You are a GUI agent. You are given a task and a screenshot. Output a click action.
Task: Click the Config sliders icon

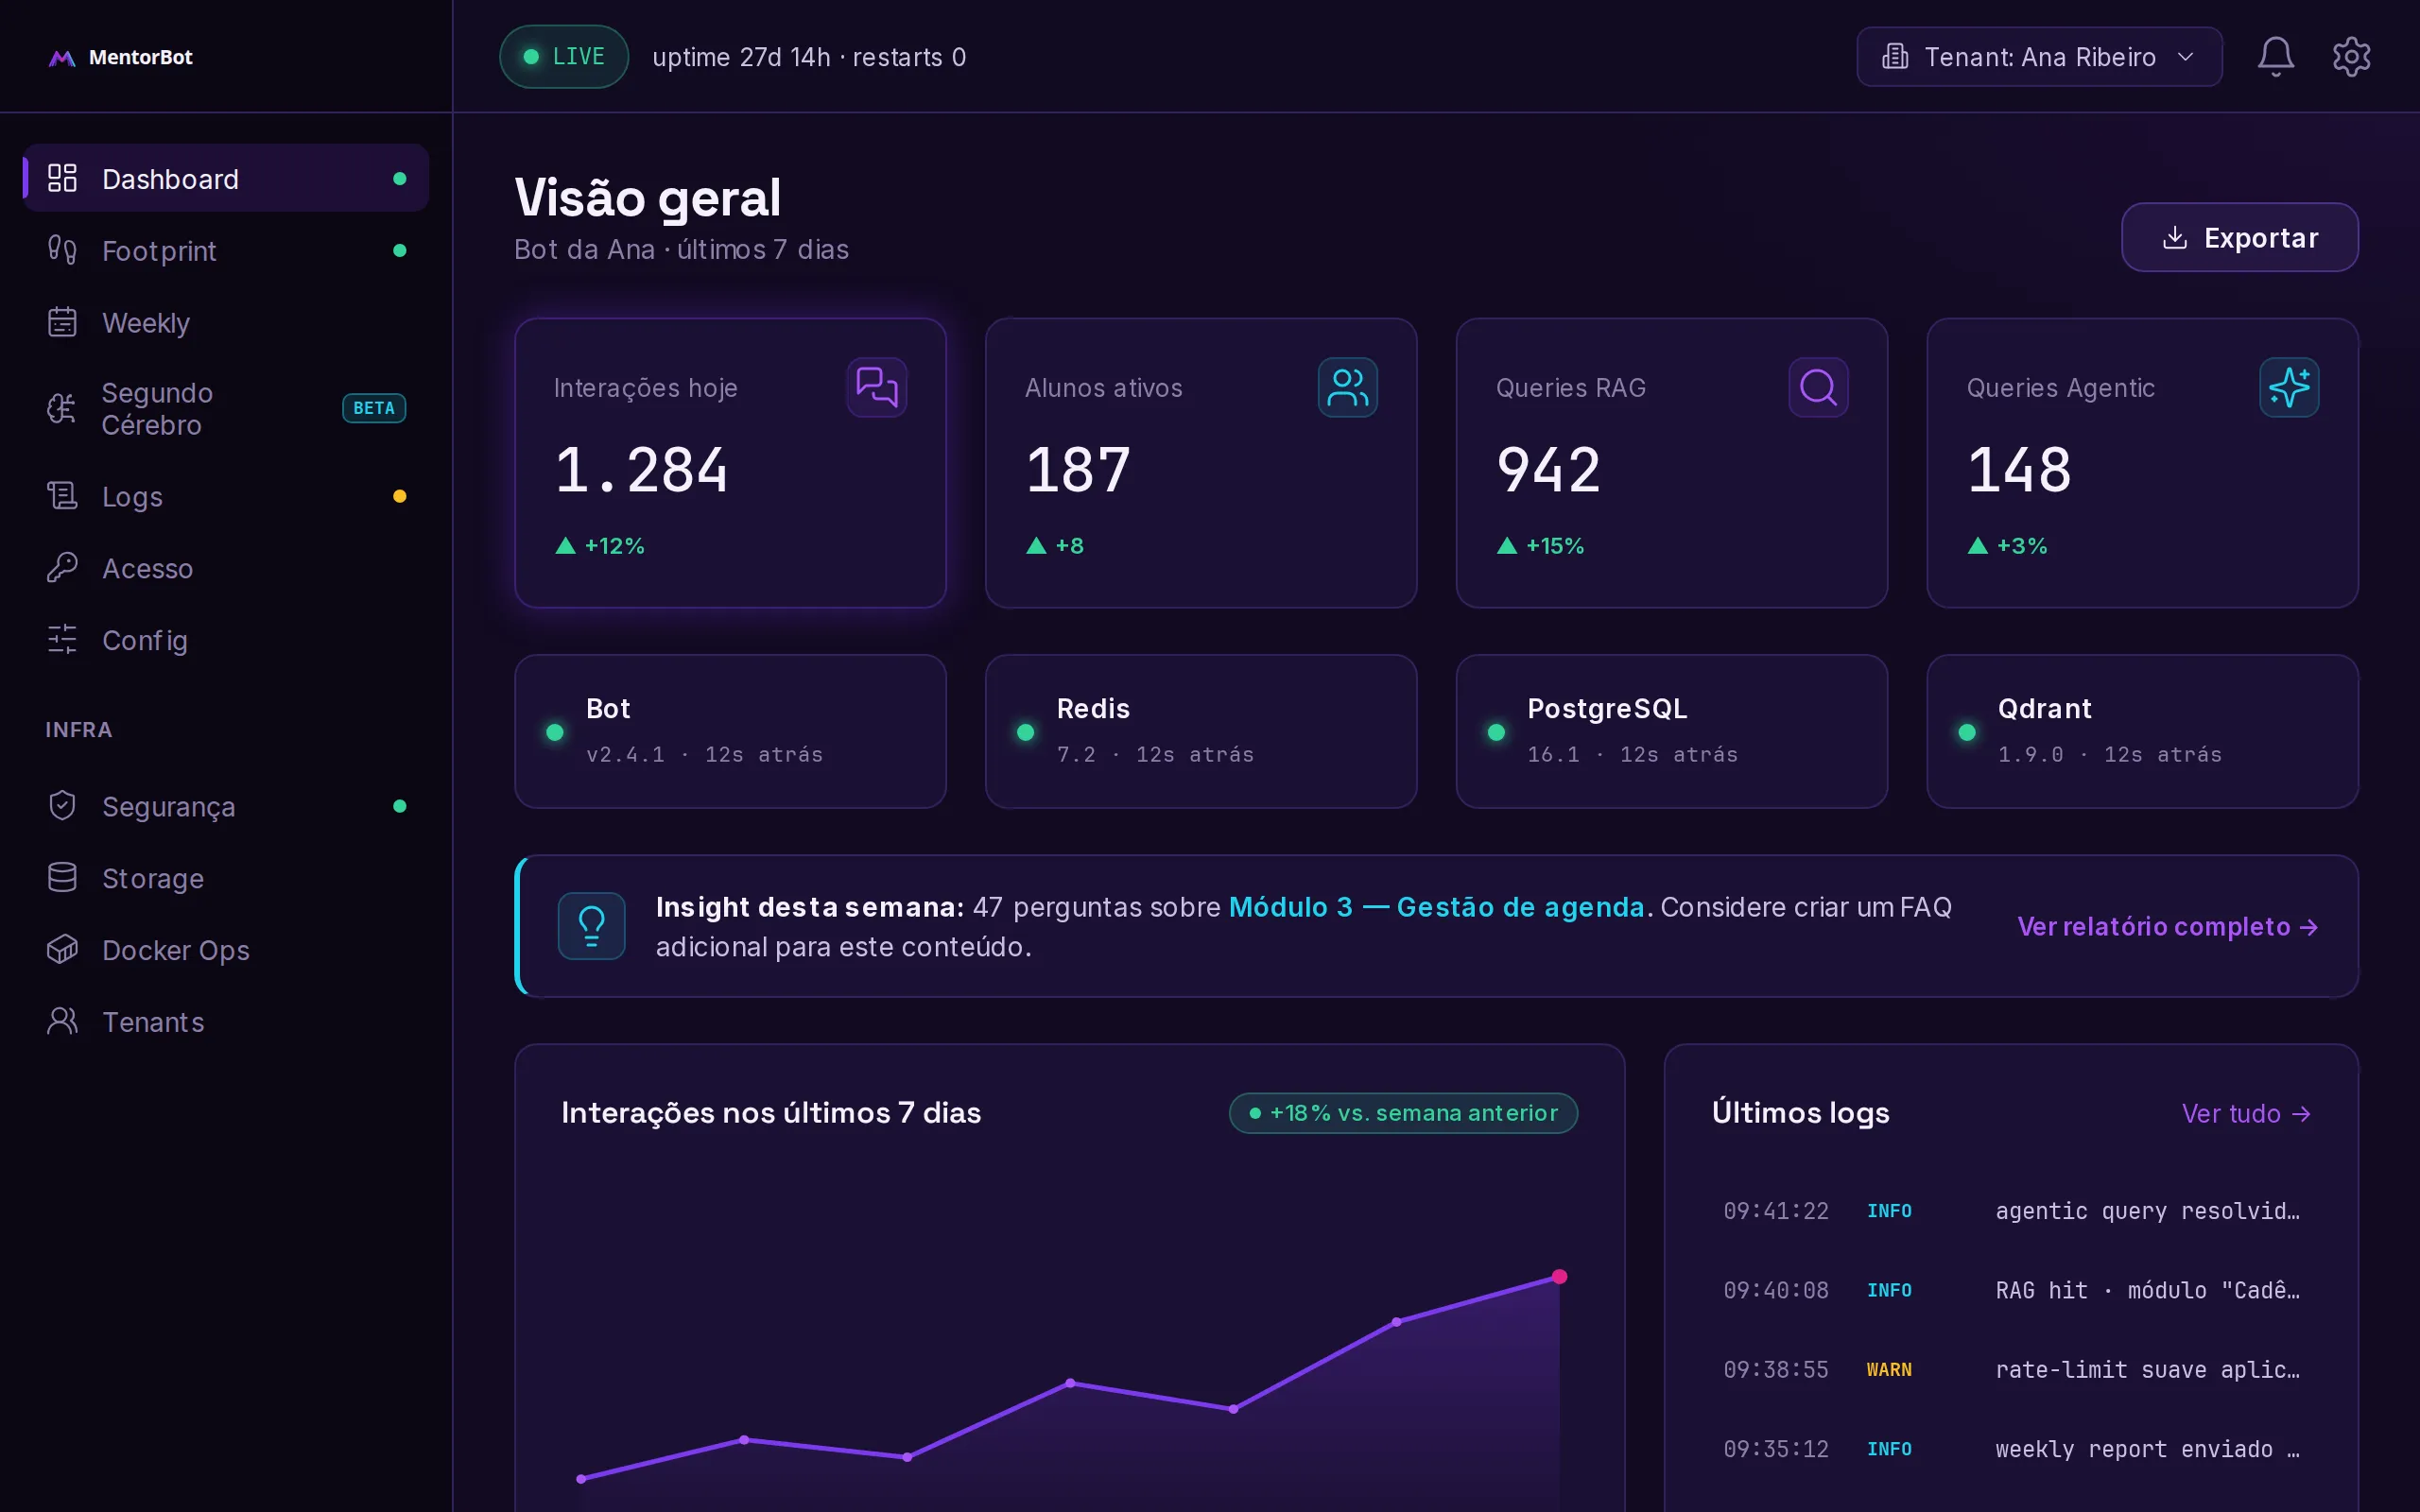[62, 640]
